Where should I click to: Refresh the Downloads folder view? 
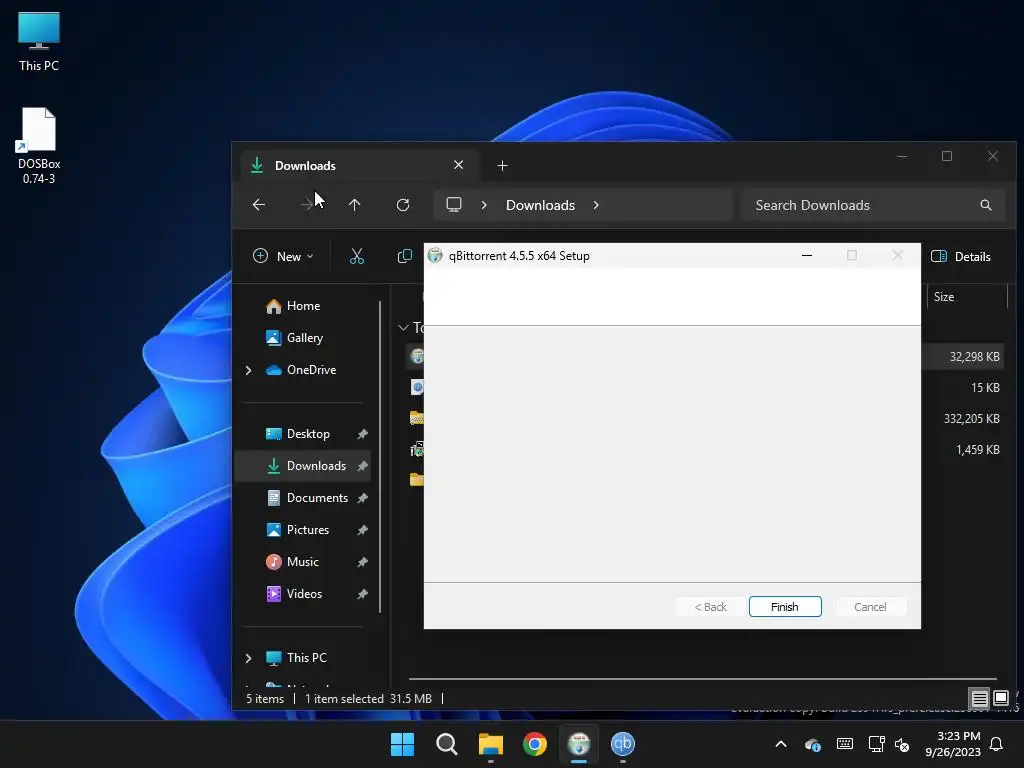click(x=403, y=205)
